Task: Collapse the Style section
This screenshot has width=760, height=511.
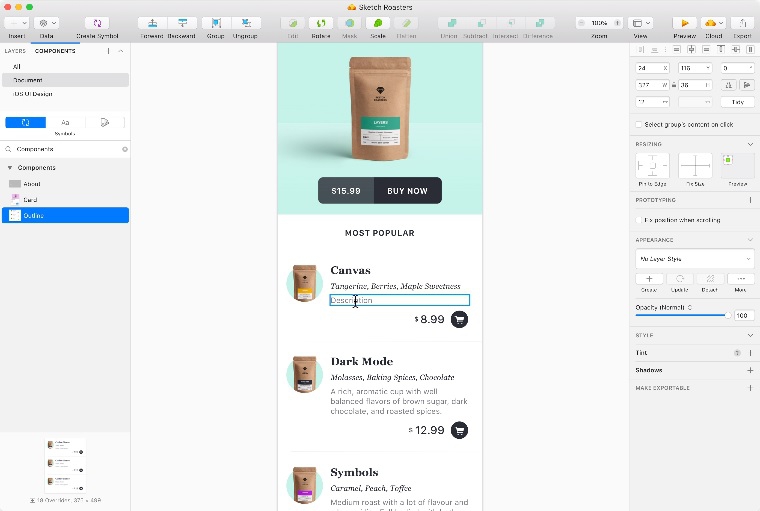Action: click(x=750, y=335)
